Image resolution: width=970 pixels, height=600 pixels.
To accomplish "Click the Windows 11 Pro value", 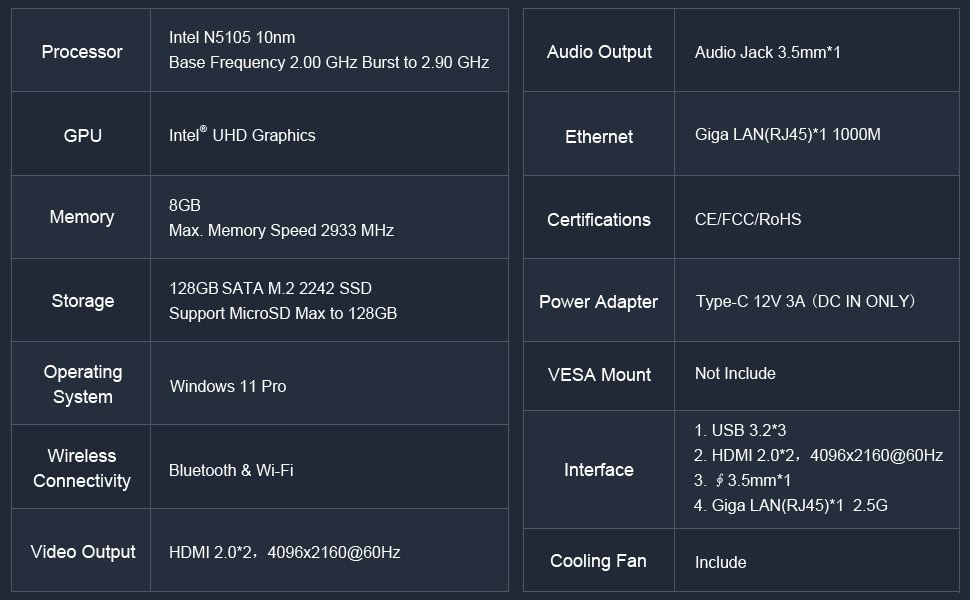I will pos(228,386).
